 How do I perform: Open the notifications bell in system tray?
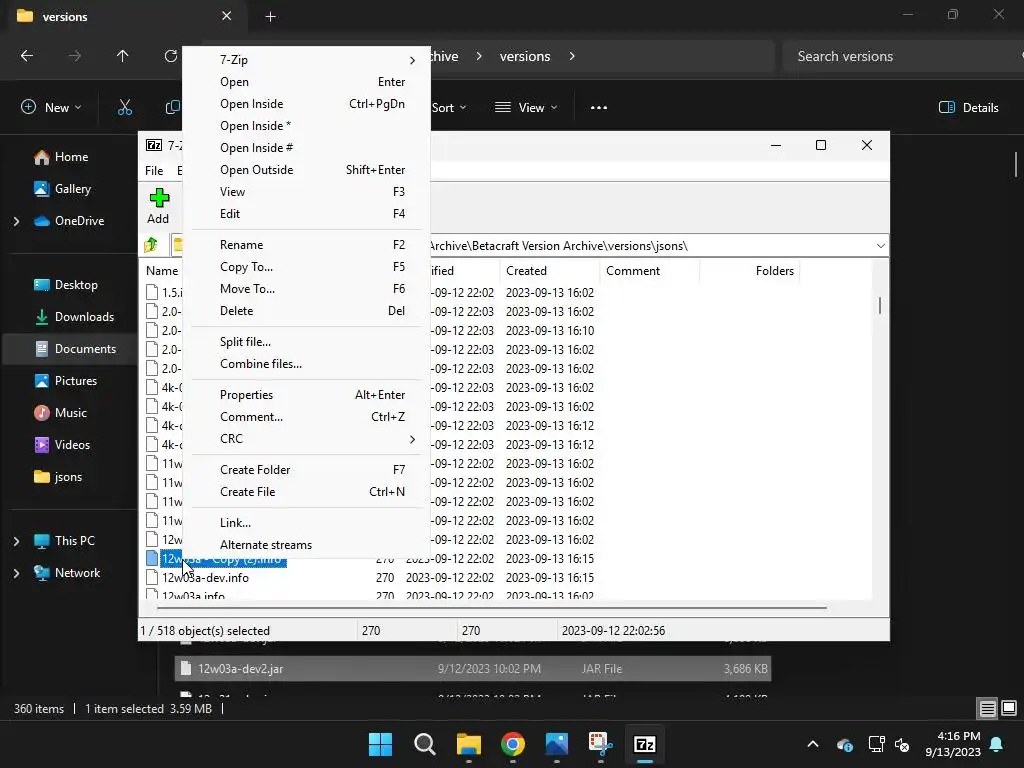[997, 744]
